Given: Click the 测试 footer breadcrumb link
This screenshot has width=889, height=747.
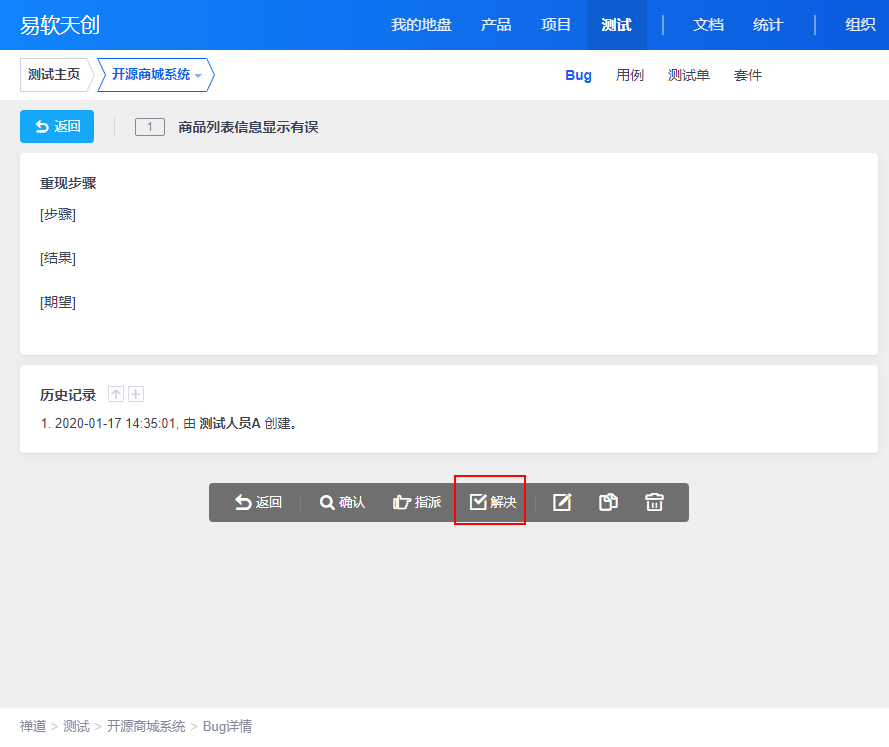Looking at the screenshot, I should [x=77, y=726].
